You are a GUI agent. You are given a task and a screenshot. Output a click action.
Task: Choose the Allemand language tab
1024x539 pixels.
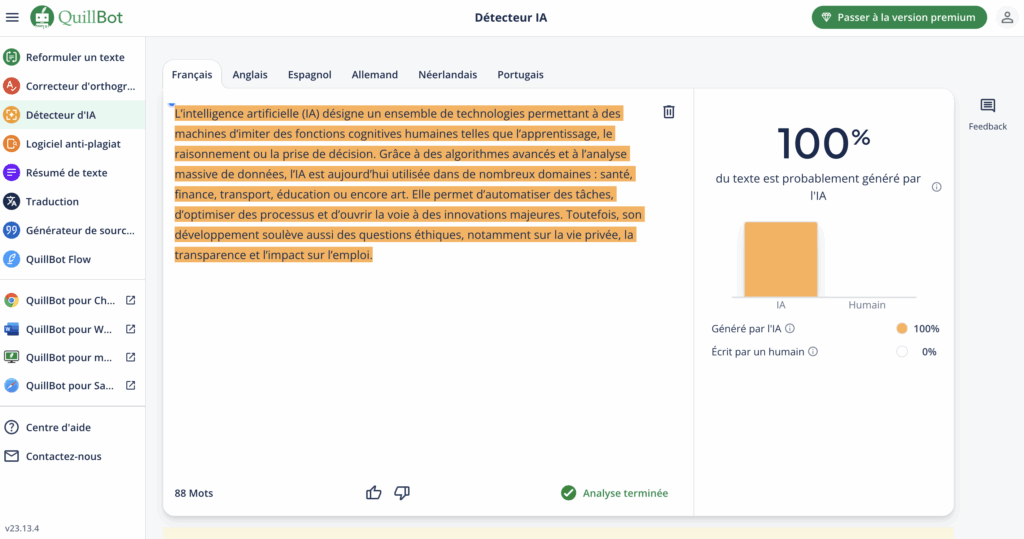375,74
